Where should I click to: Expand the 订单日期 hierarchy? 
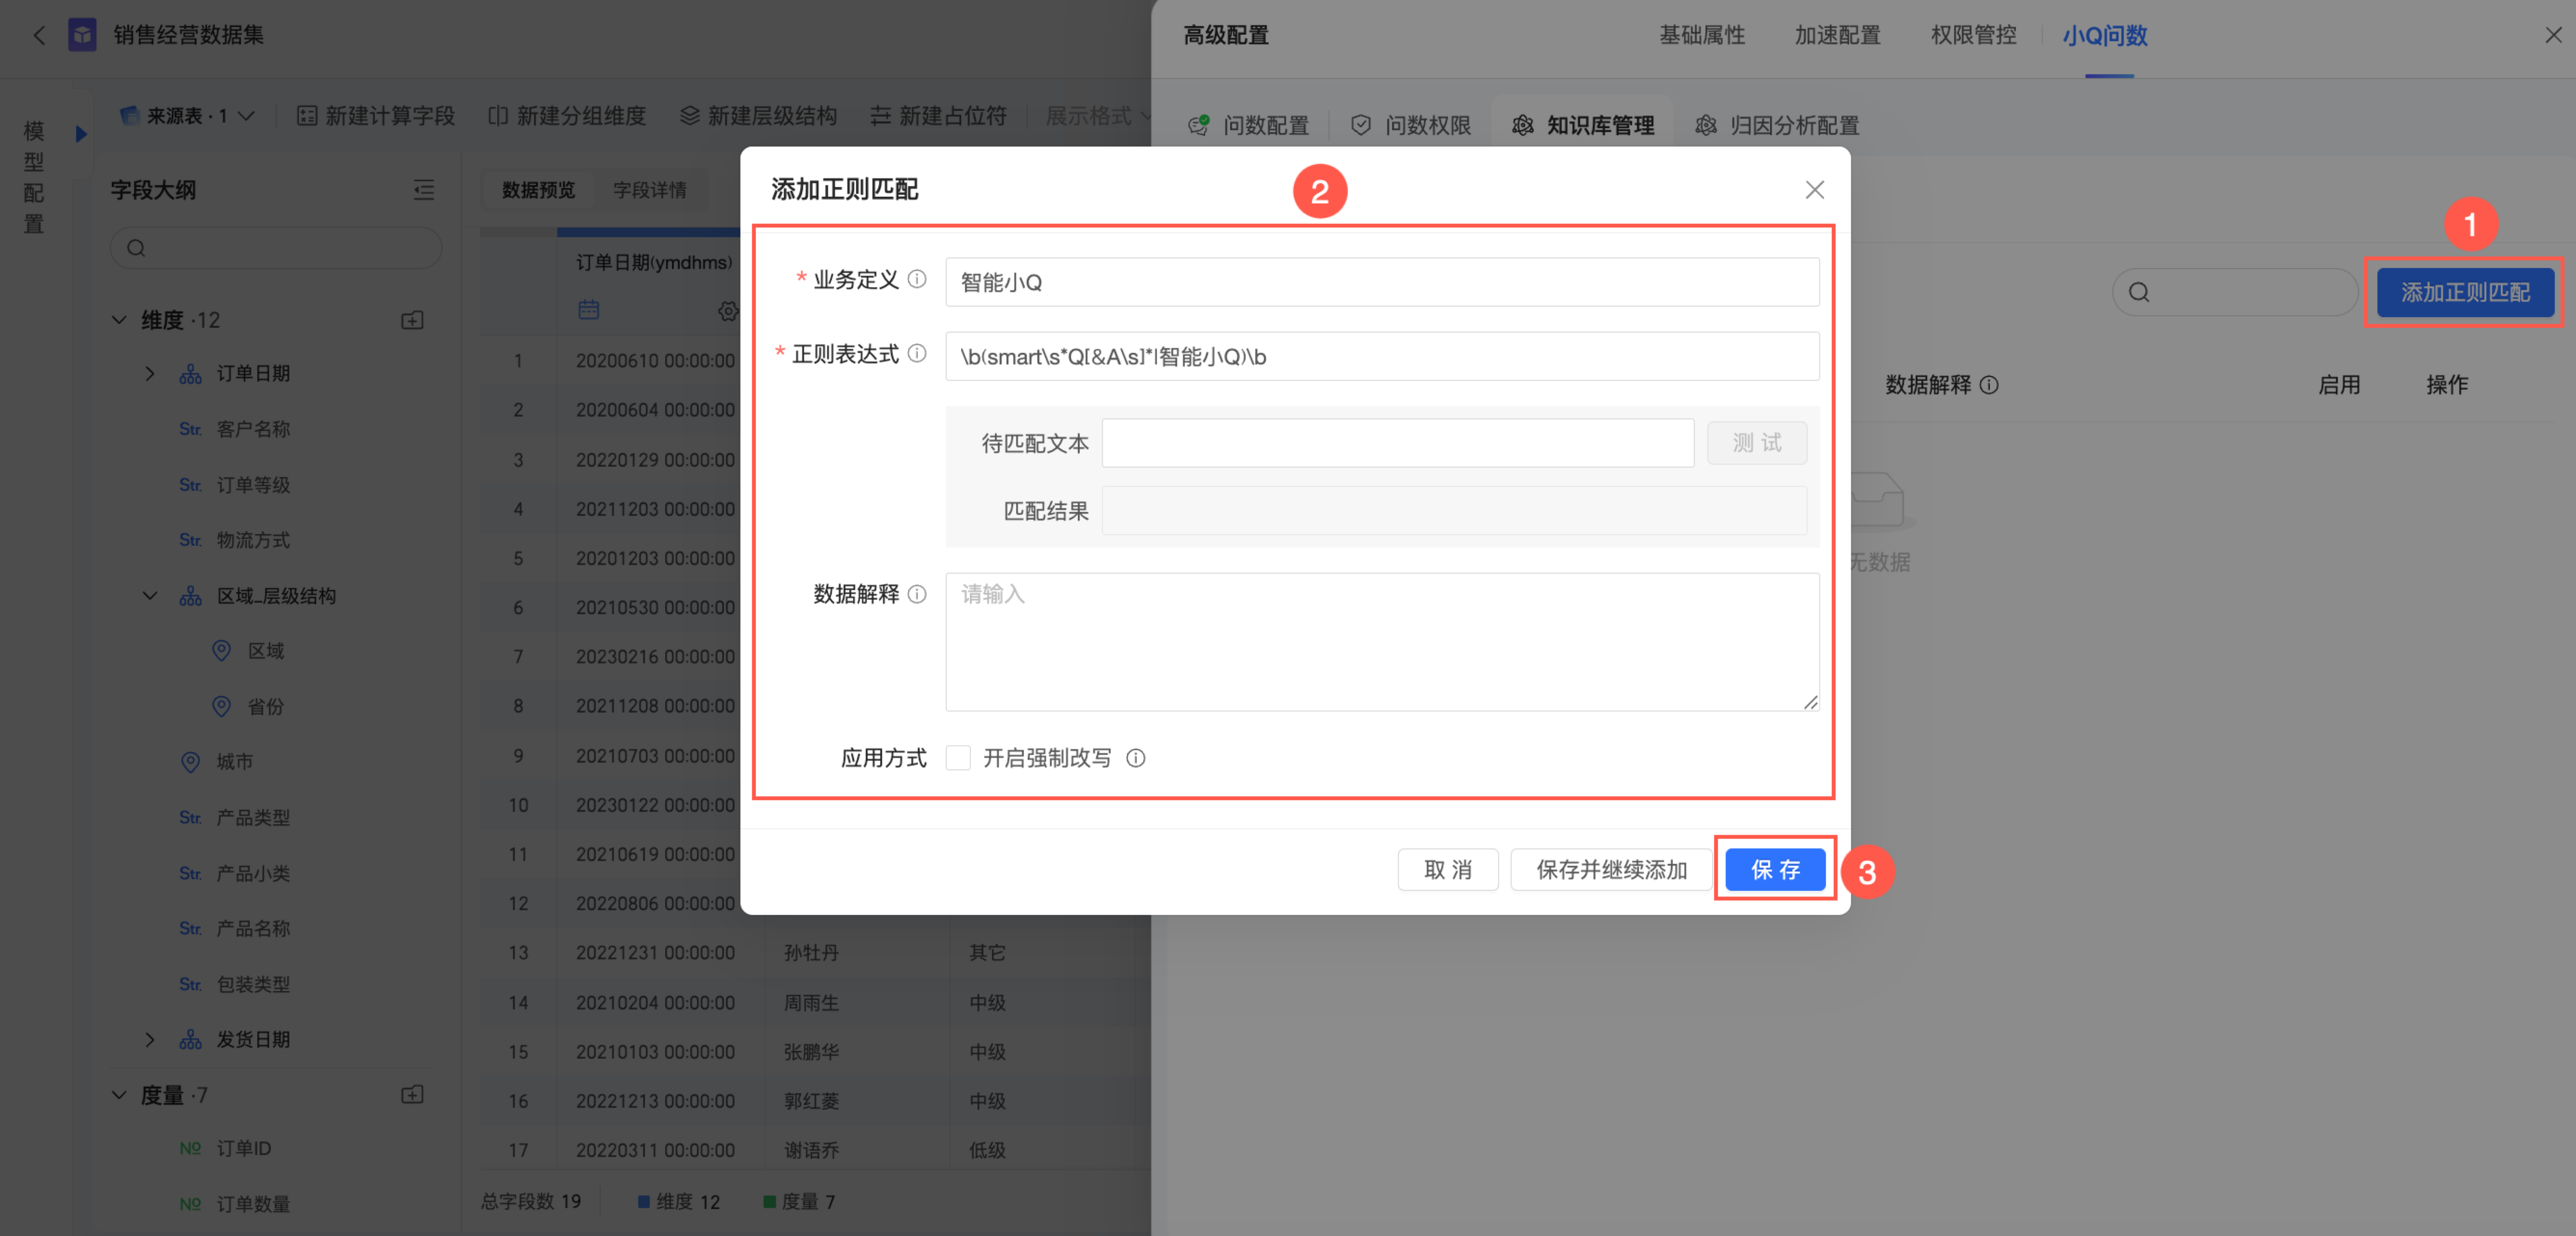coord(149,374)
